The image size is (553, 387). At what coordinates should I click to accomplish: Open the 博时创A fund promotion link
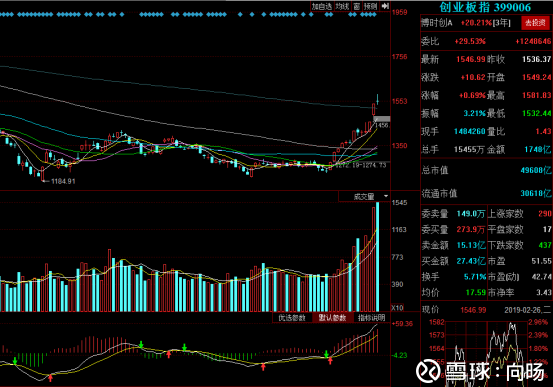466,23
